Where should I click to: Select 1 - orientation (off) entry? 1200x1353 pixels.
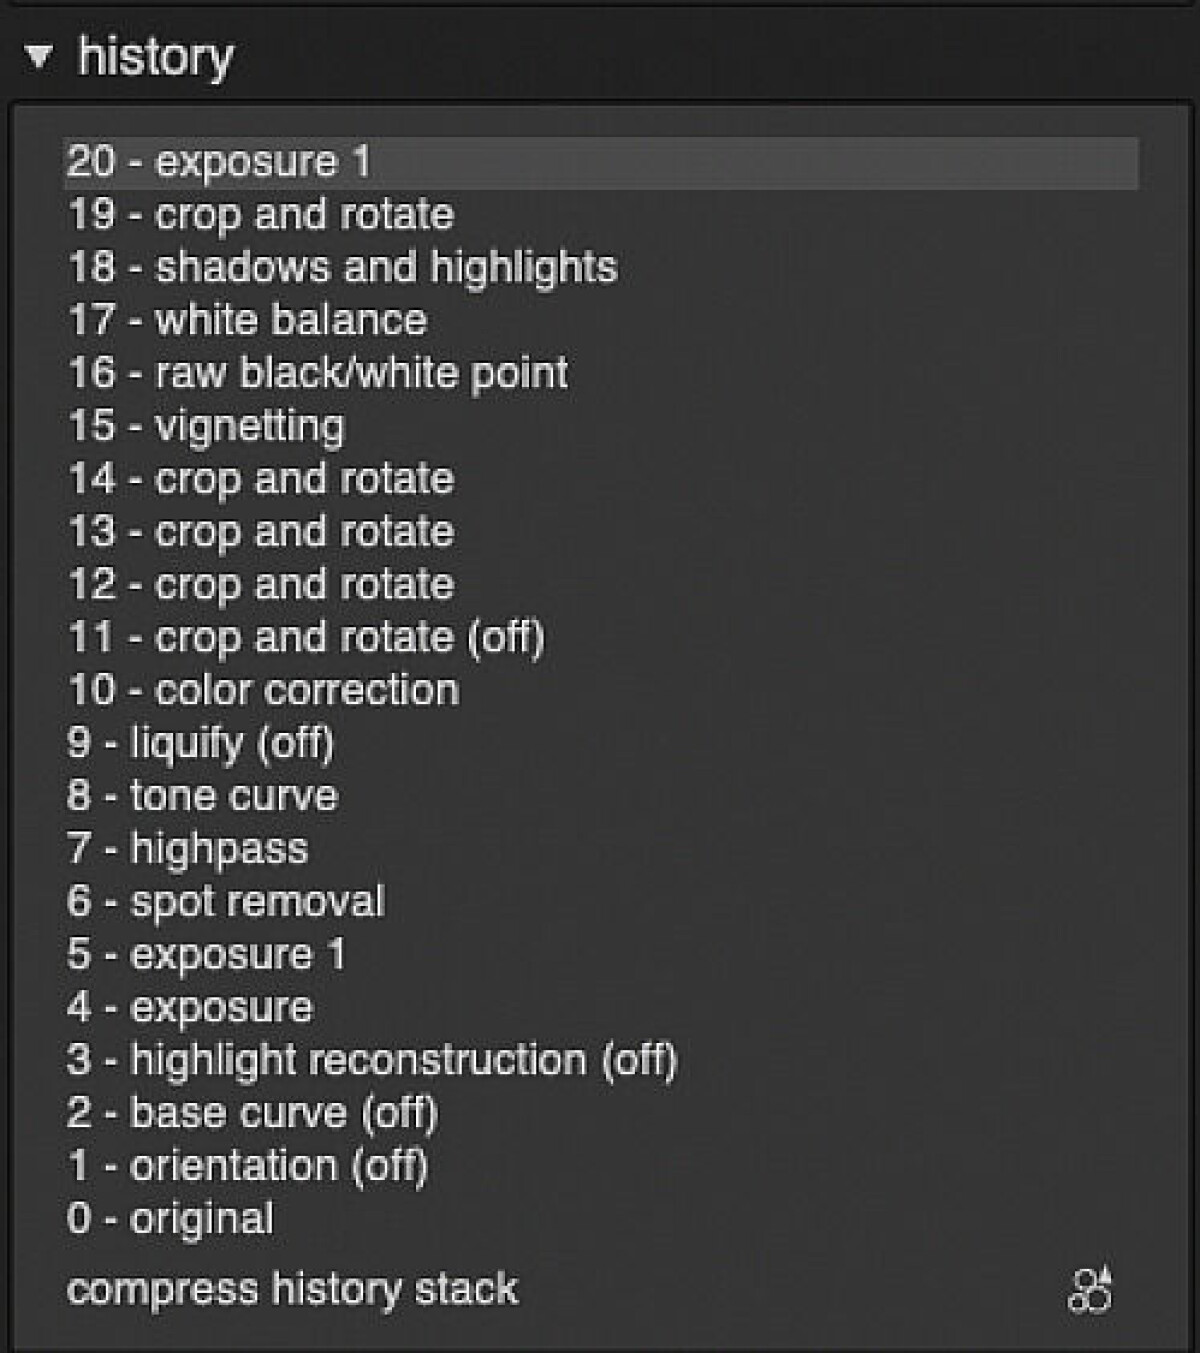[x=601, y=1167]
